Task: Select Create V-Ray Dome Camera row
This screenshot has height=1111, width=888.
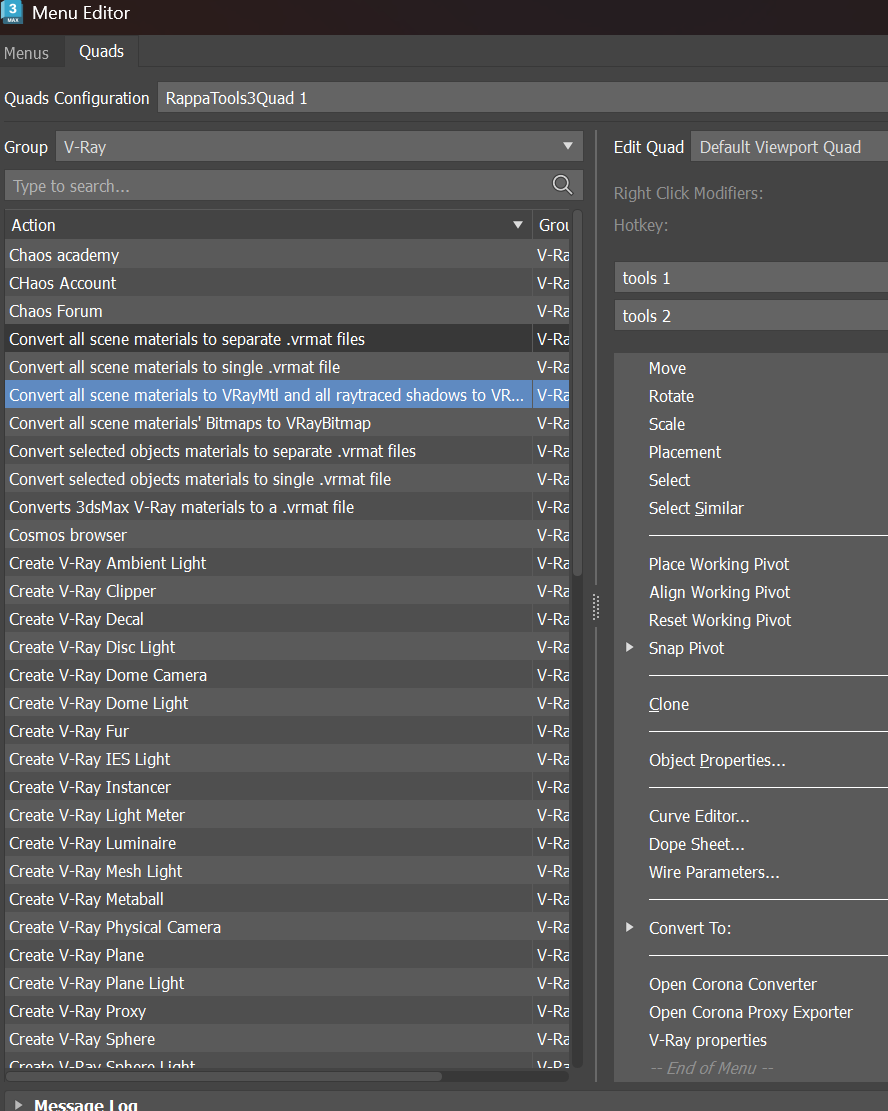Action: pyautogui.click(x=287, y=675)
